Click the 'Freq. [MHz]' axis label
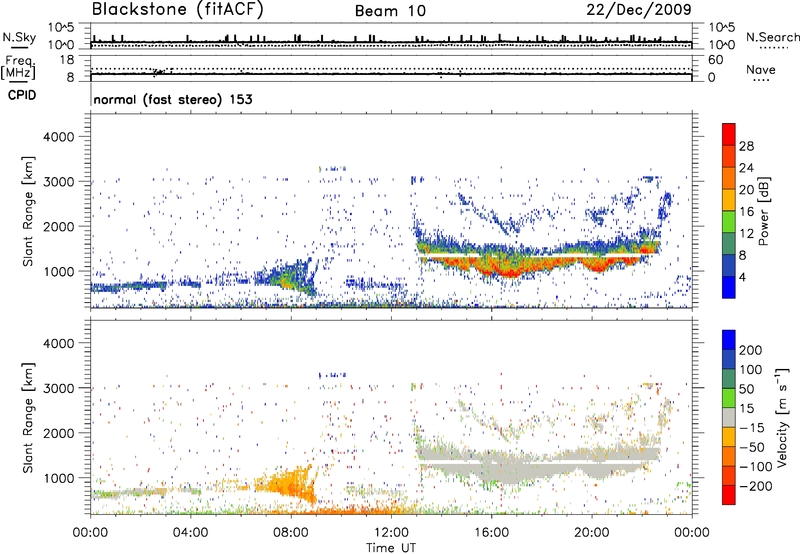The image size is (800, 554). tap(19, 67)
